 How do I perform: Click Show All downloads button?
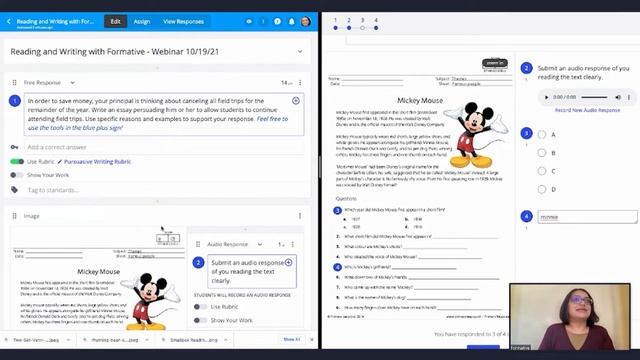click(291, 339)
